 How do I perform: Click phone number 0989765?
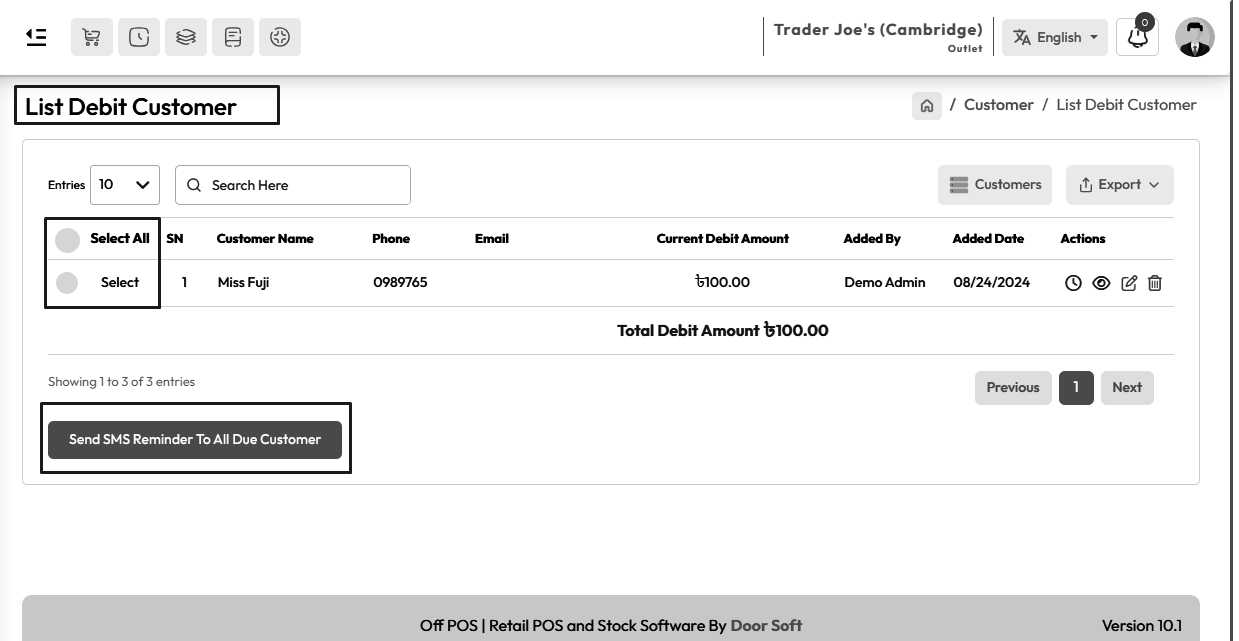coord(400,283)
